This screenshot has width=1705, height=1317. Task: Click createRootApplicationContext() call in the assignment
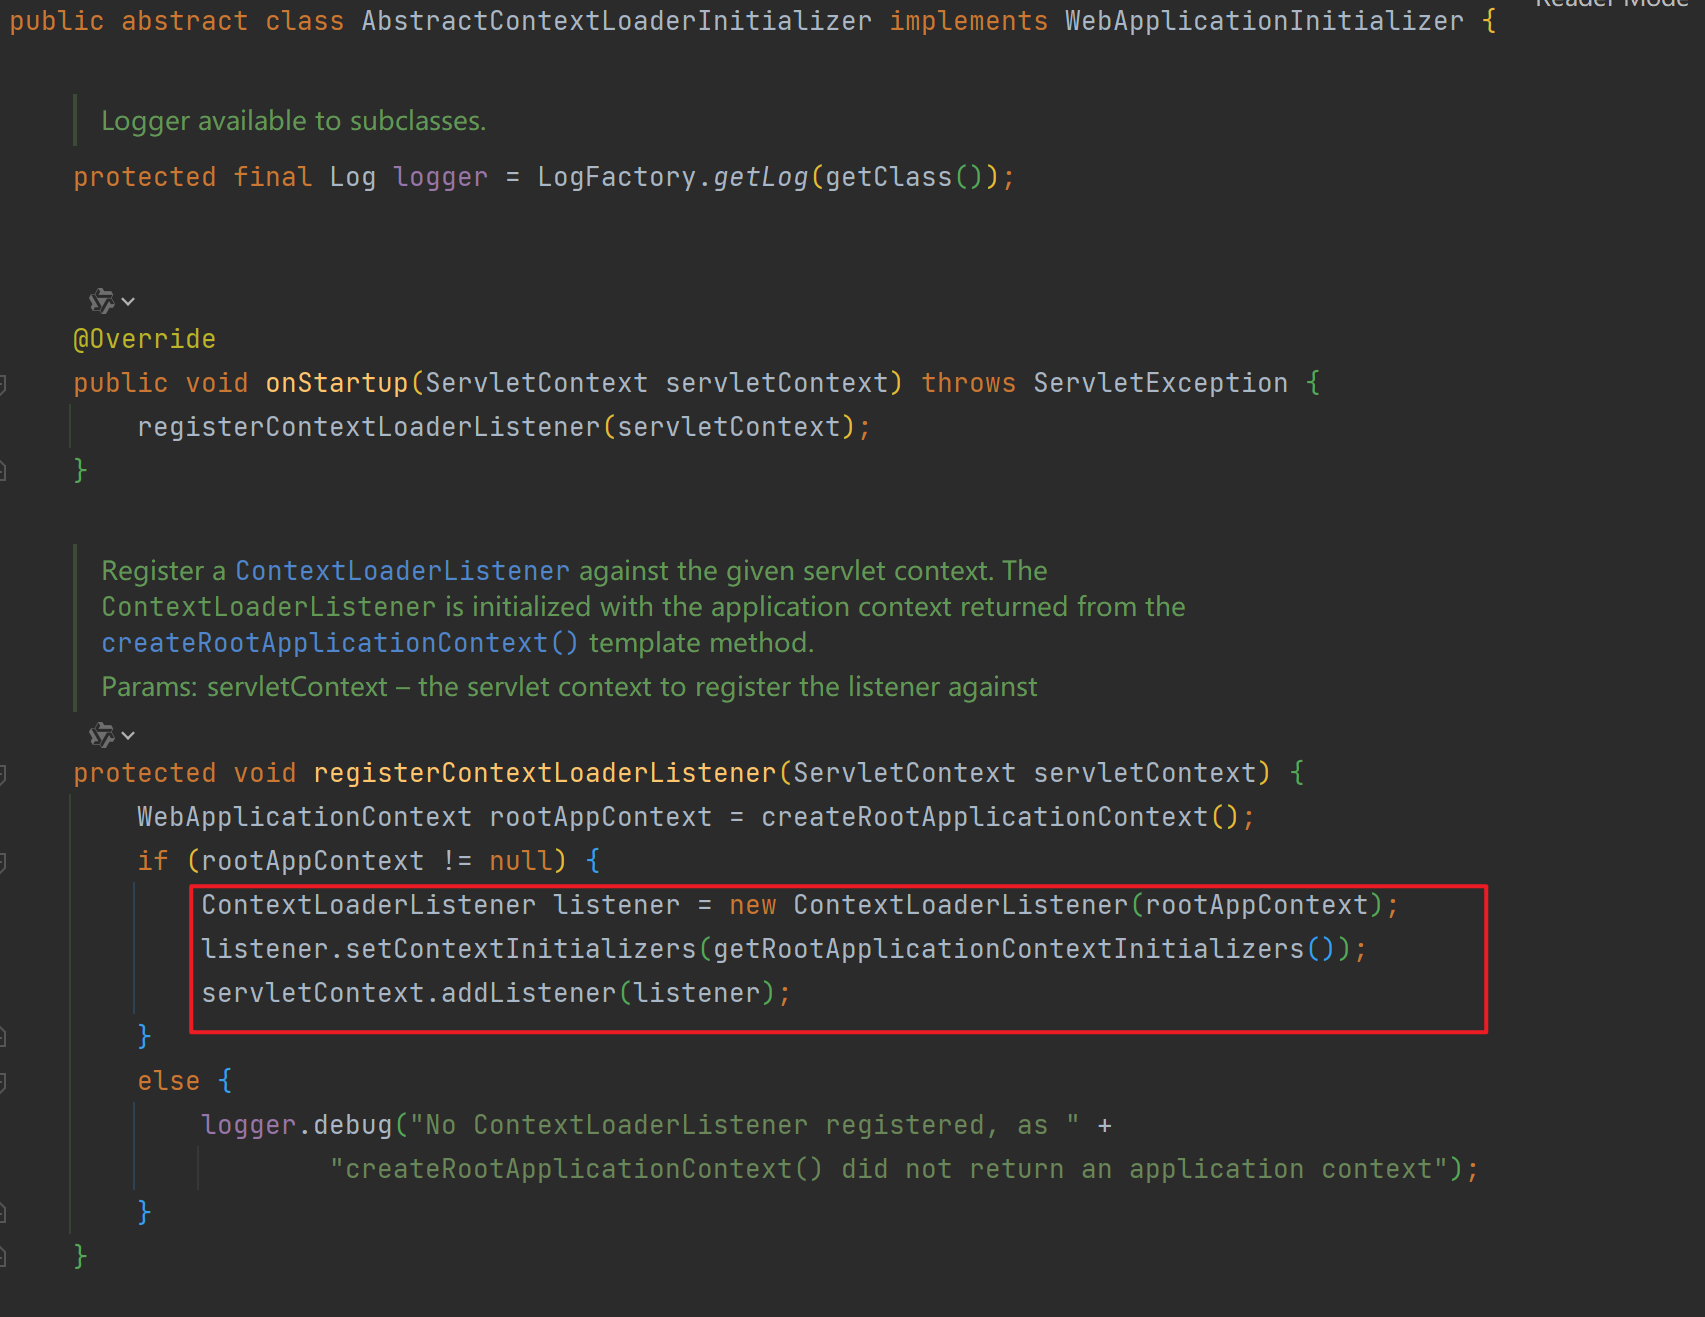1001,817
